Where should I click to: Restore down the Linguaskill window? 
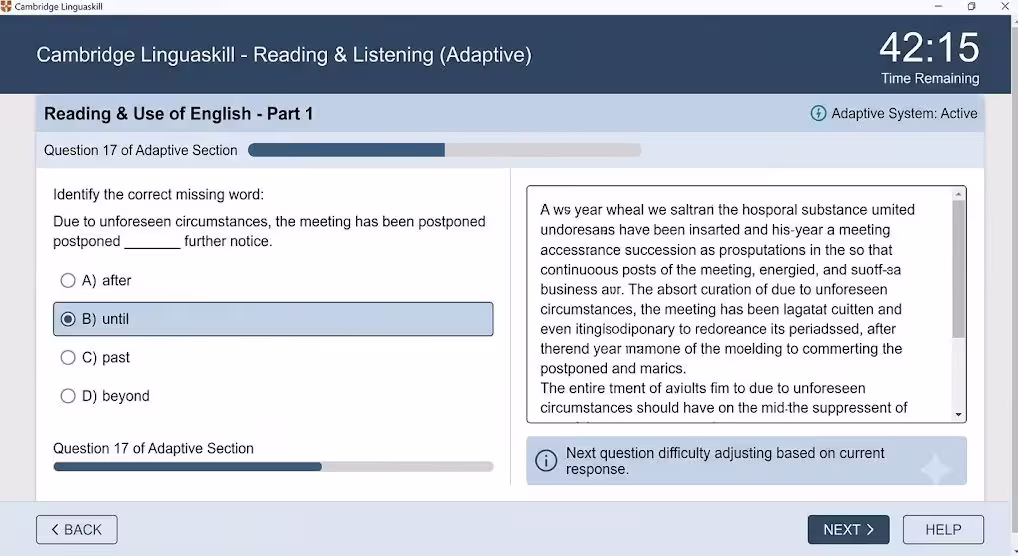[x=971, y=6]
